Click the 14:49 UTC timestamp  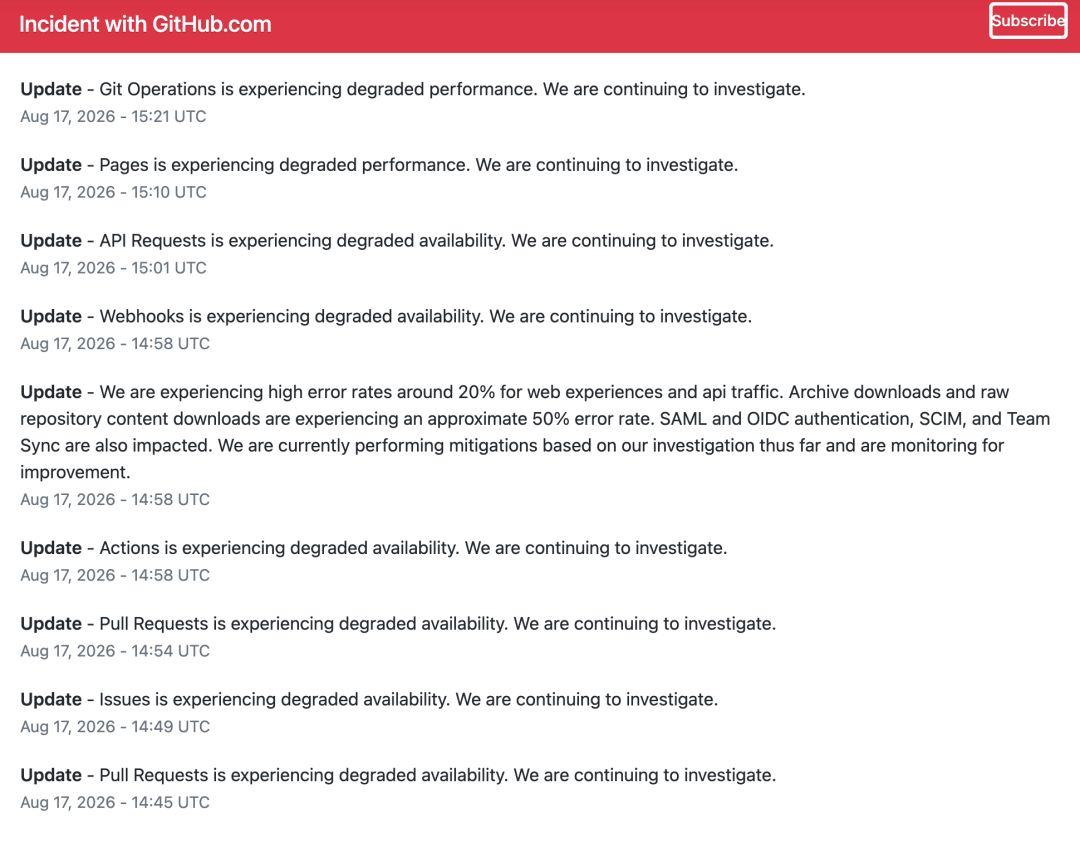pyautogui.click(x=115, y=727)
